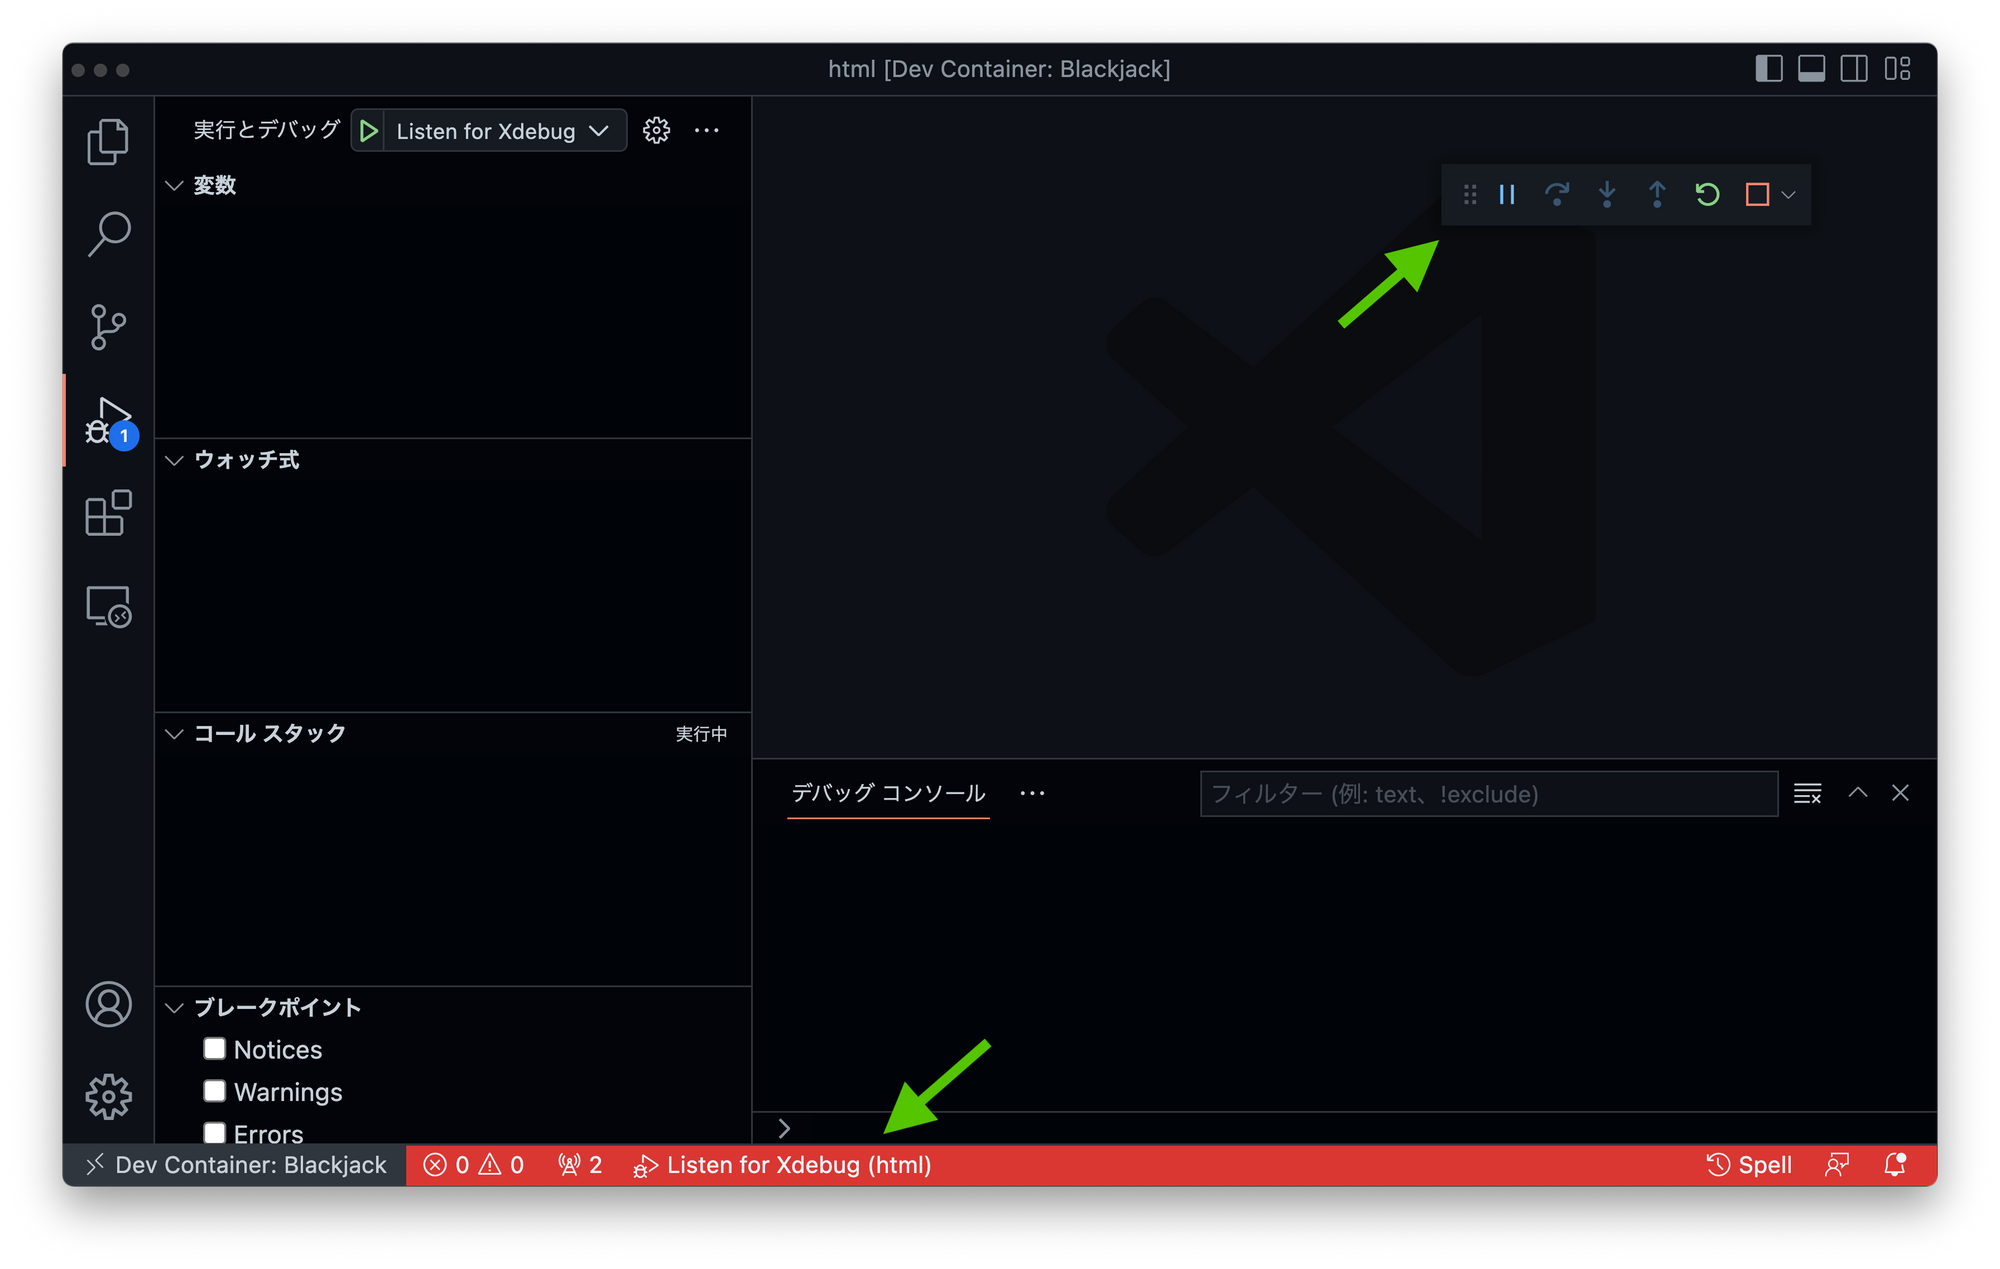Open the Remote Explorer icon
Image resolution: width=2000 pixels, height=1269 pixels.
tap(108, 607)
